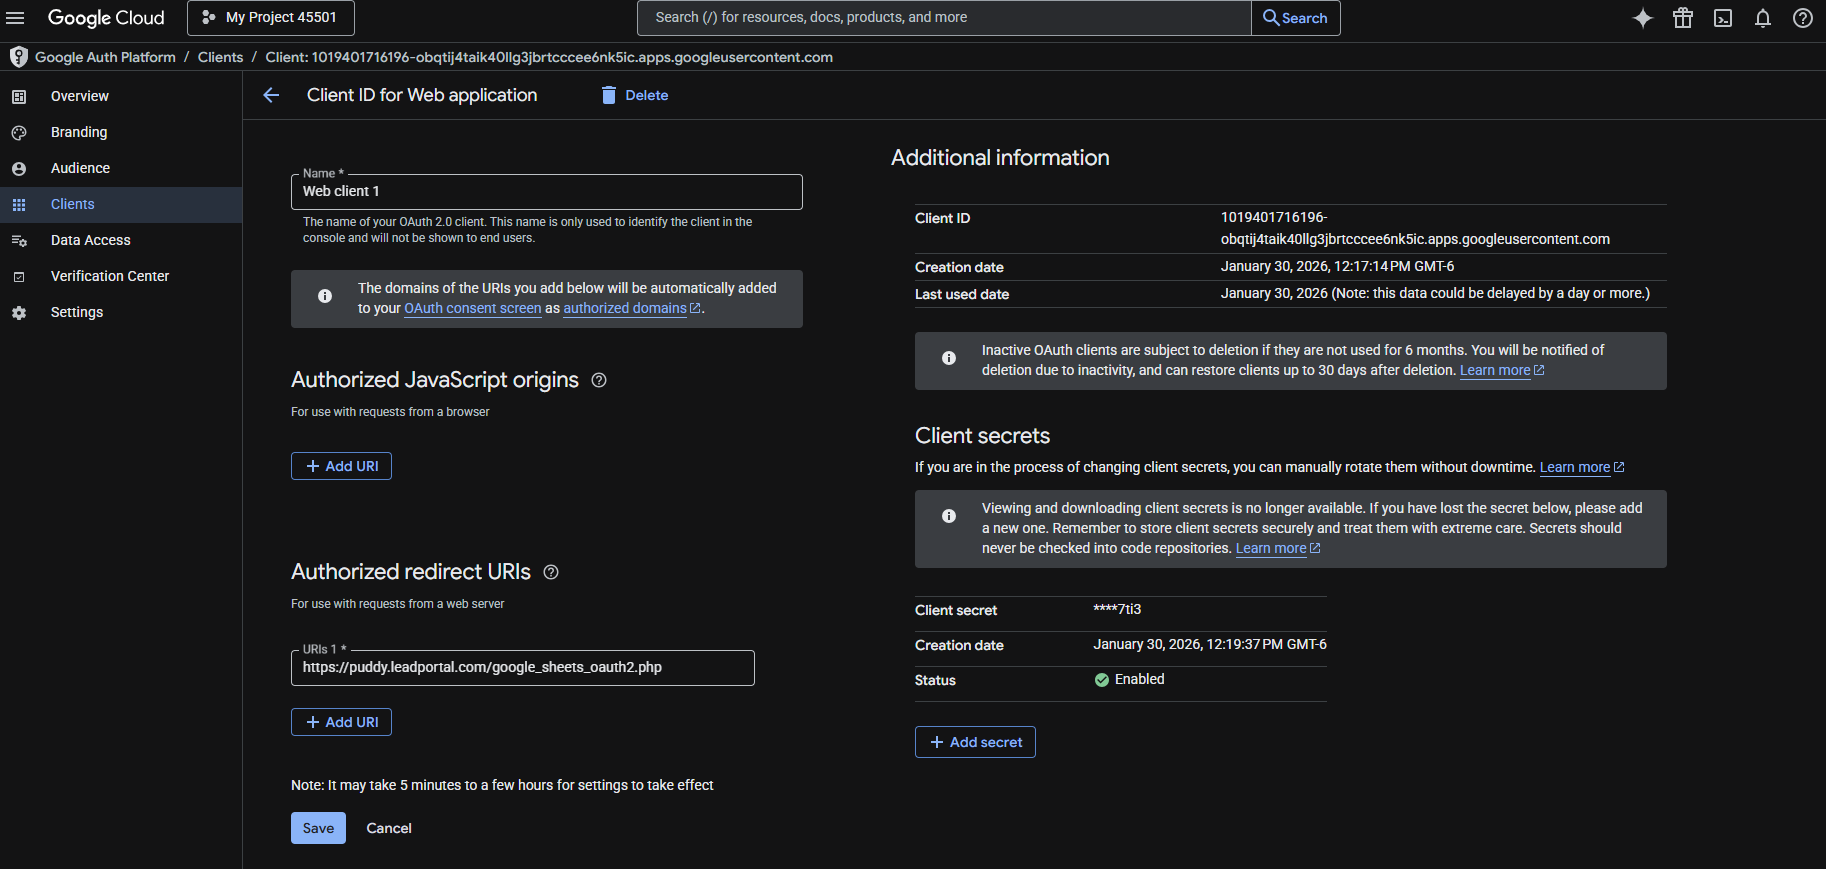Viewport: 1826px width, 869px height.
Task: Click the gift free trial icon
Action: (x=1683, y=18)
